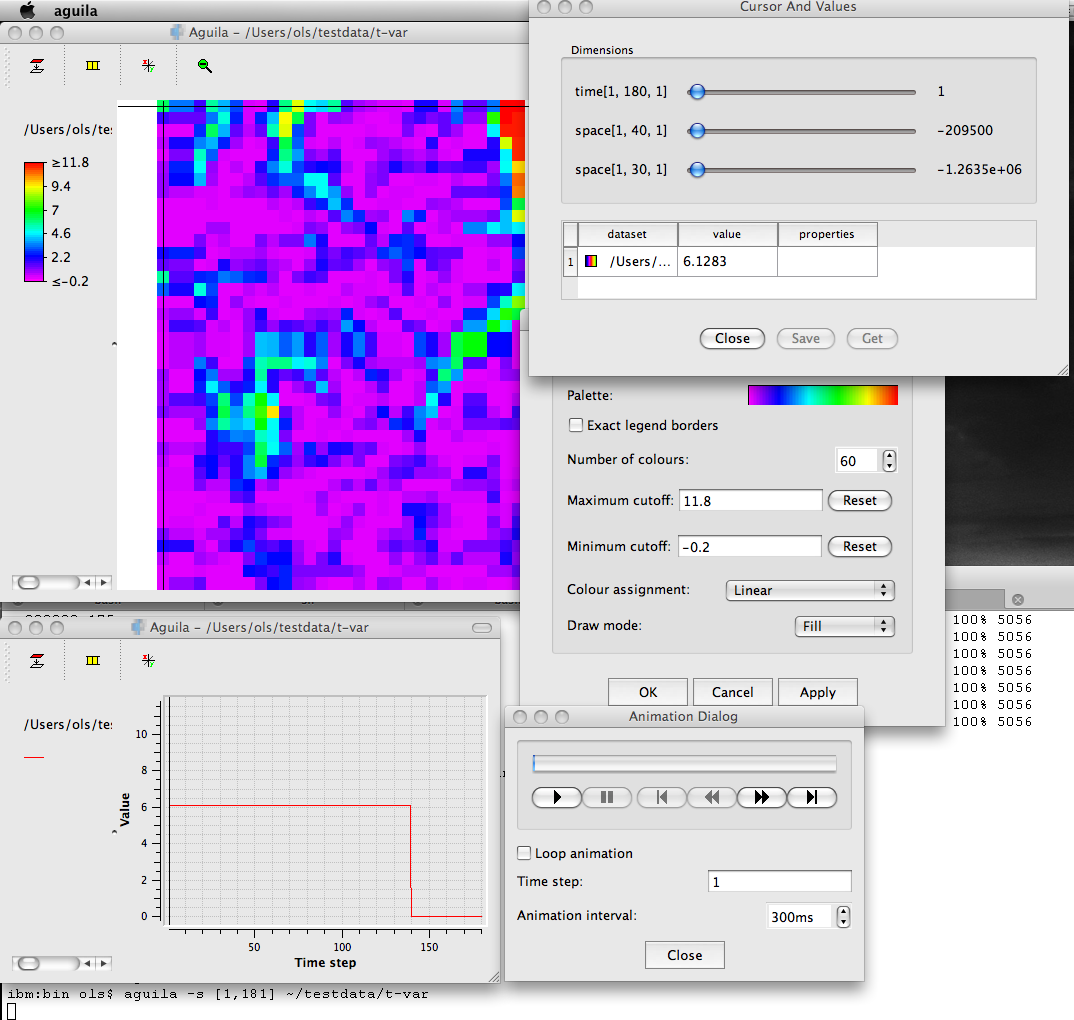Jump to the last animation frame
Image resolution: width=1074 pixels, height=1020 pixels.
tap(812, 797)
